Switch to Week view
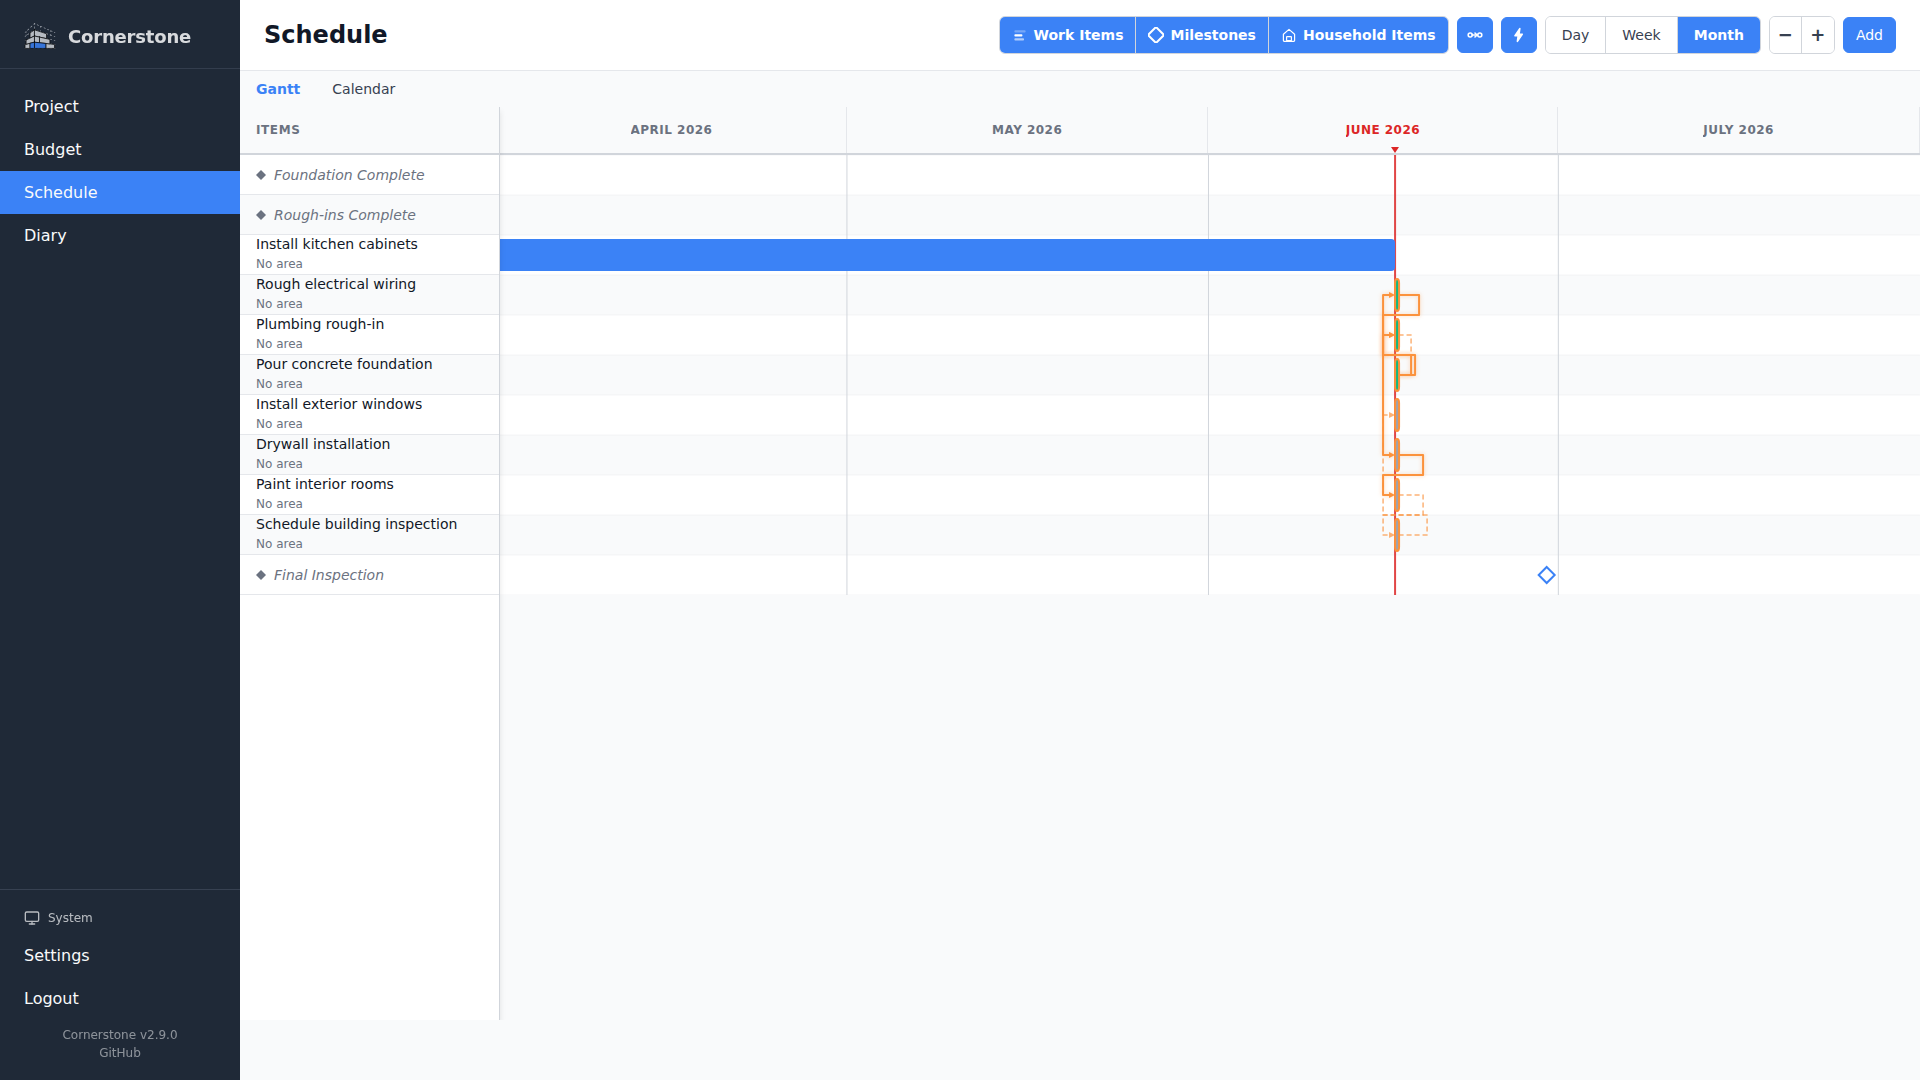The width and height of the screenshot is (1920, 1080). point(1641,35)
